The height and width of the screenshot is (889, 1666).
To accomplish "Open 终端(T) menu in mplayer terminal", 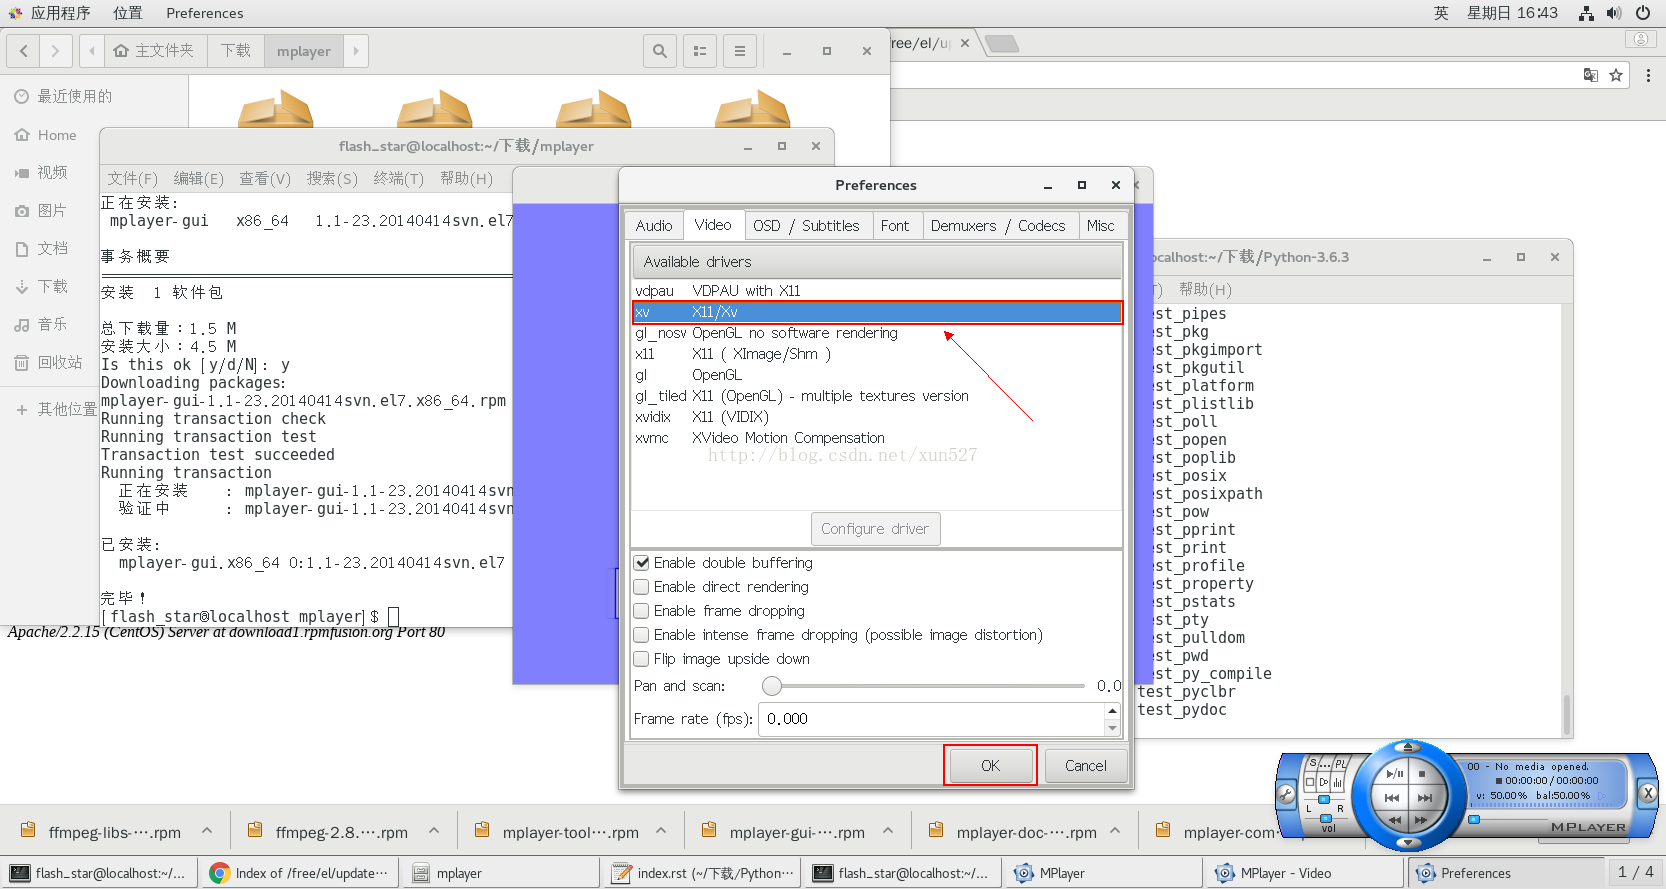I will (x=398, y=178).
